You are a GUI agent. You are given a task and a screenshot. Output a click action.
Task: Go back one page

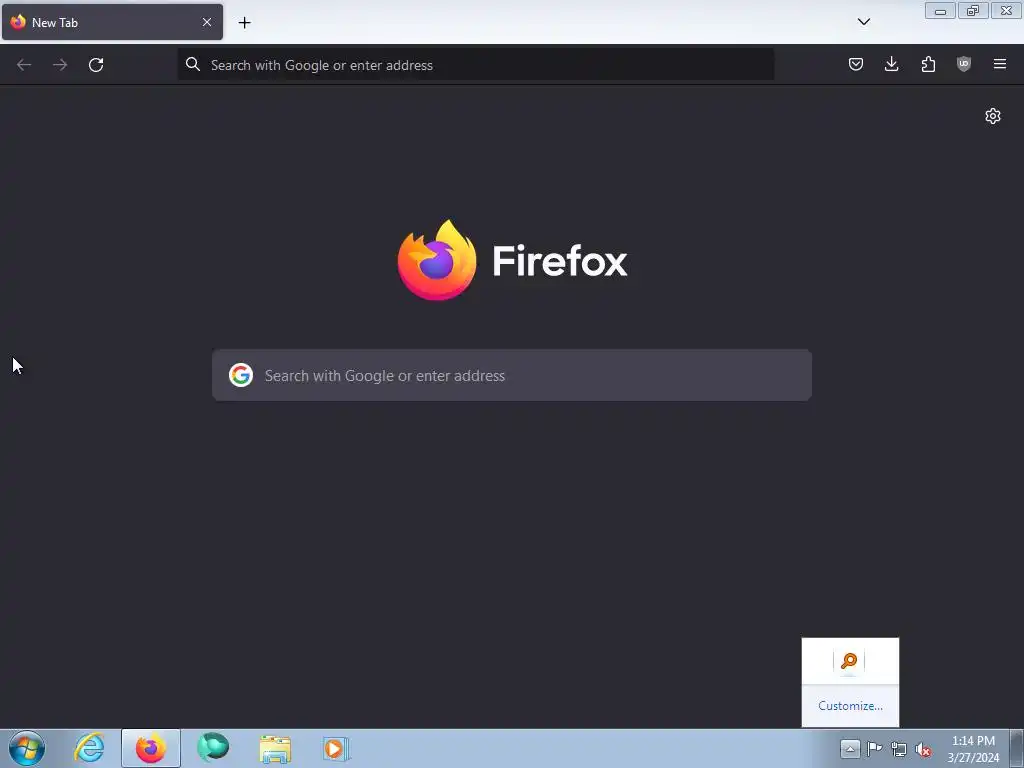point(24,65)
